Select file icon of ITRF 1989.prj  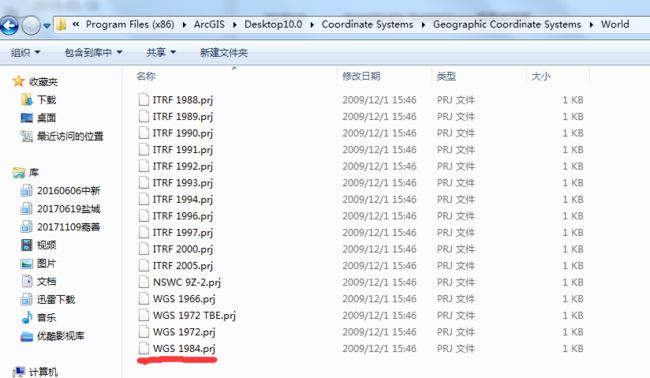[x=143, y=116]
